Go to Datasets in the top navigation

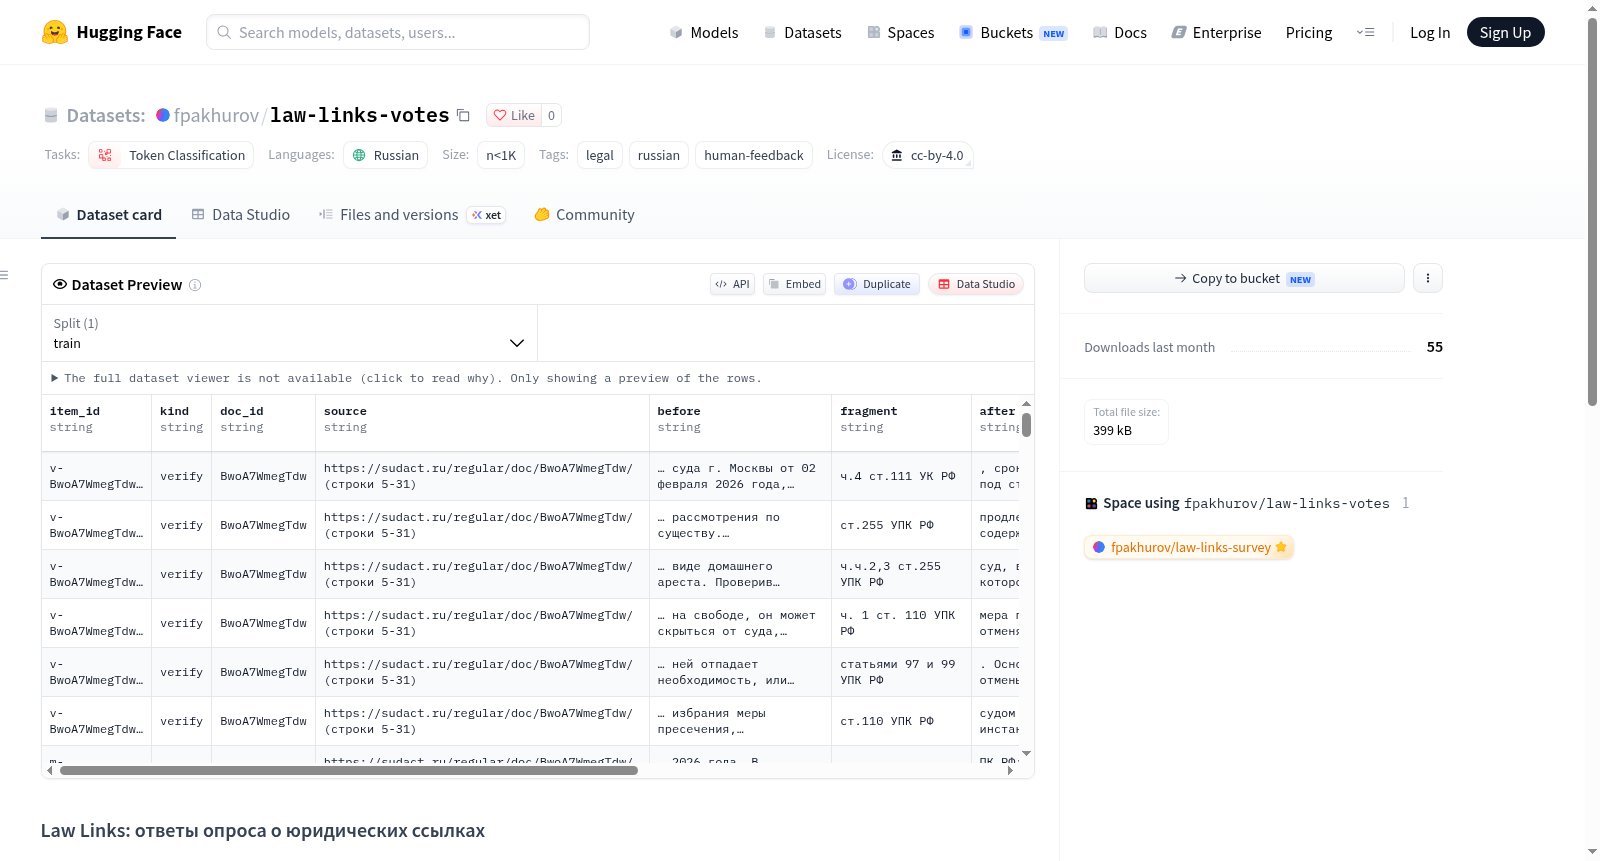click(802, 32)
